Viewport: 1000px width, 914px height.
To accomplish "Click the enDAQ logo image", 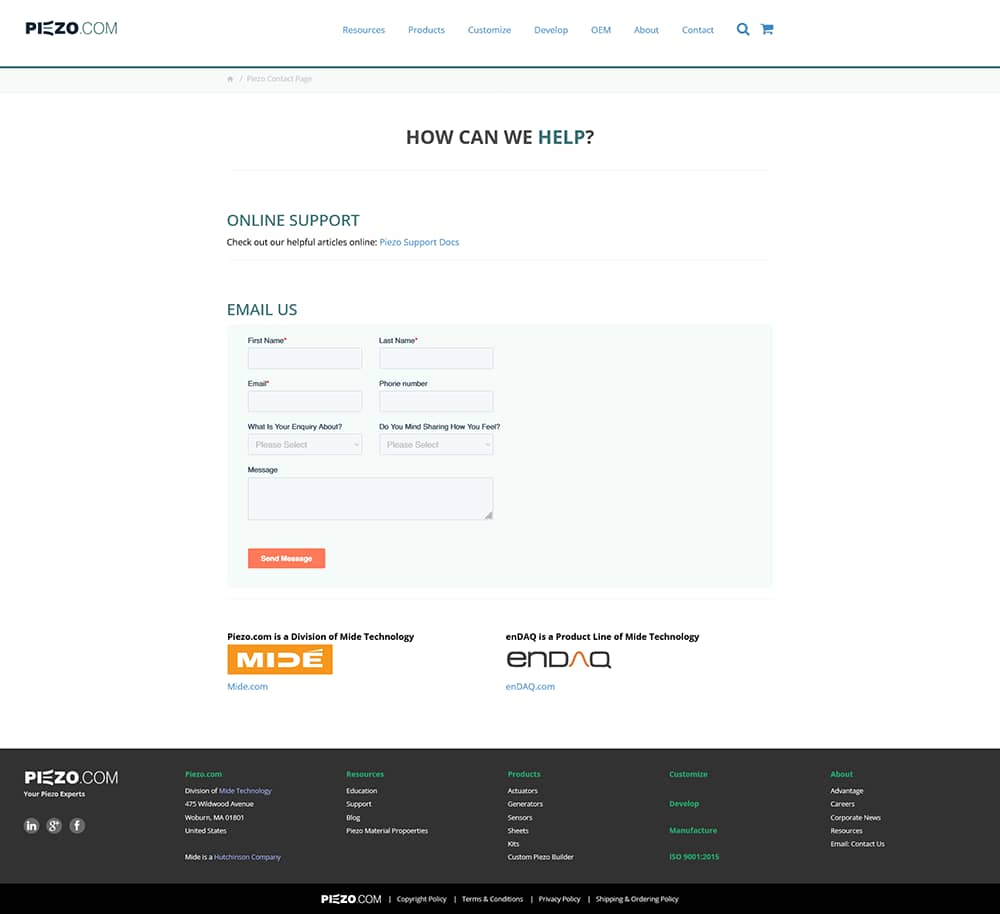I will 559,660.
